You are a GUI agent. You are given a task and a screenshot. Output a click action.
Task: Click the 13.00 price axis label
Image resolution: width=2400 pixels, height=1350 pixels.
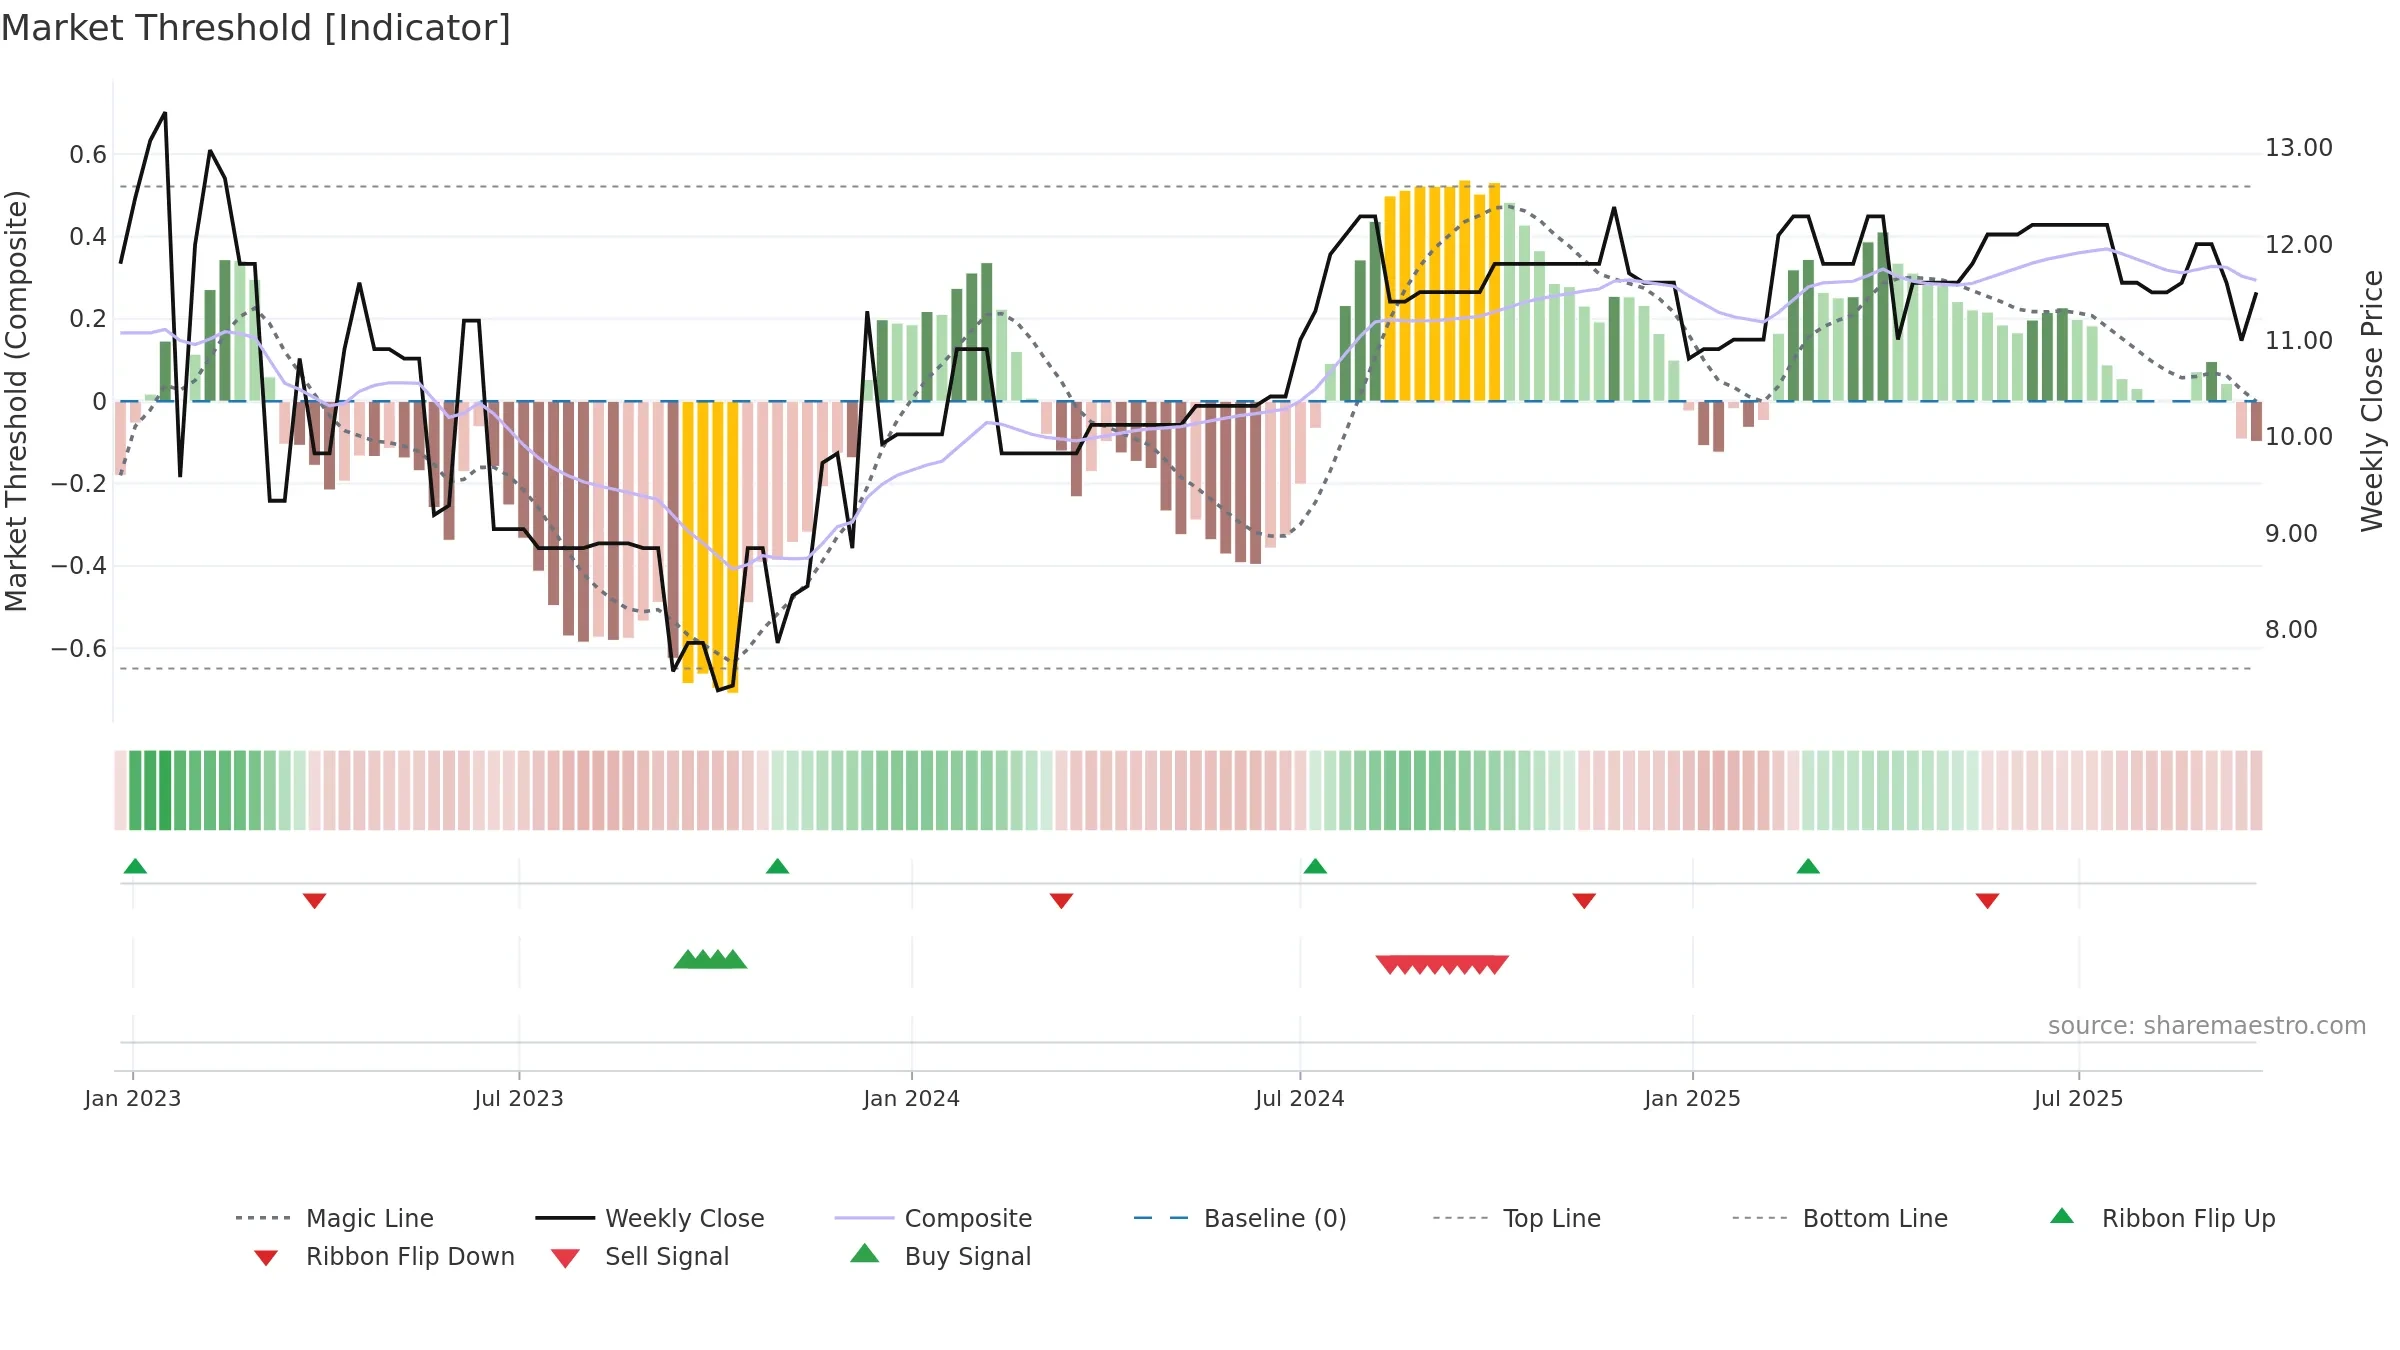[x=2299, y=148]
